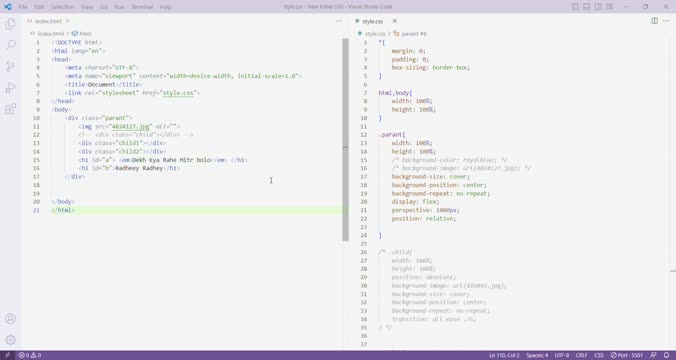676x360 pixels.
Task: Toggle the primary side bar layout button
Action: pyautogui.click(x=575, y=7)
